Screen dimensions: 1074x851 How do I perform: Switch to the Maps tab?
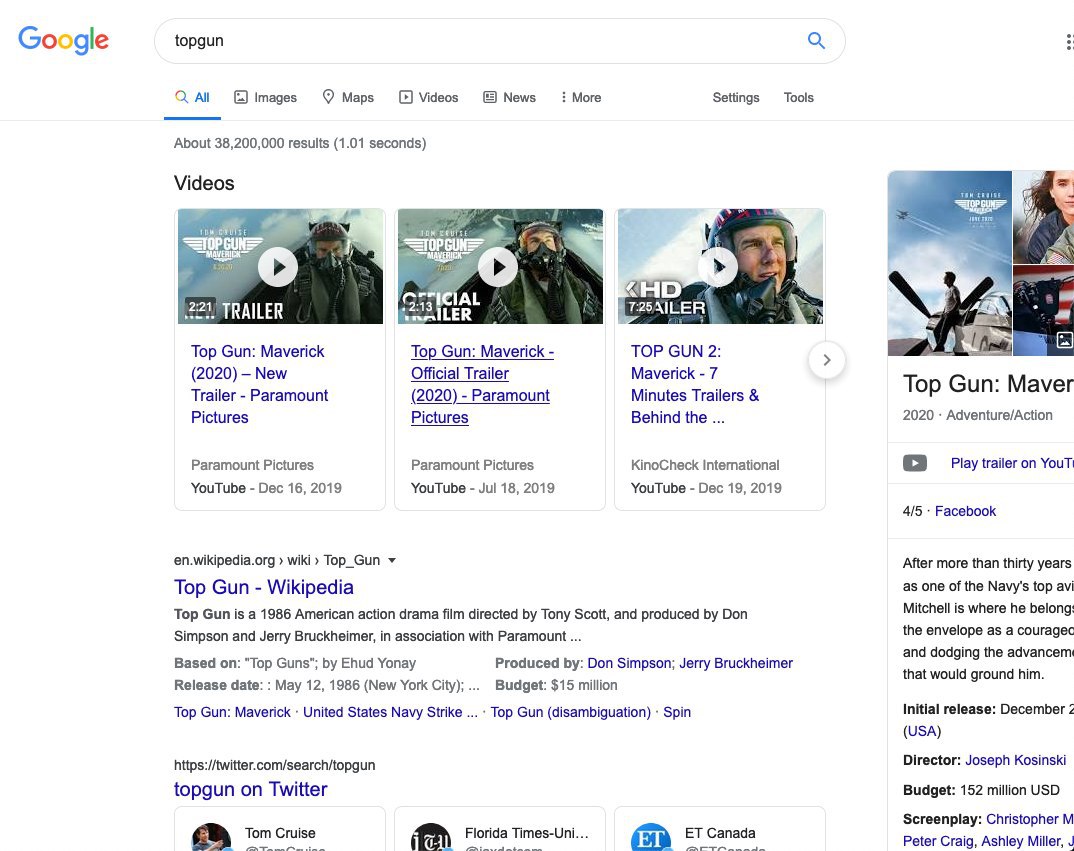click(x=348, y=97)
